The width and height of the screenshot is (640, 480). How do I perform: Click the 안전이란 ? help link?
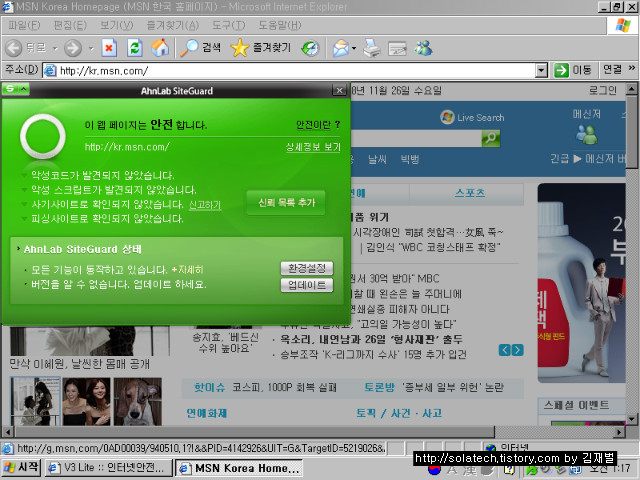click(318, 125)
